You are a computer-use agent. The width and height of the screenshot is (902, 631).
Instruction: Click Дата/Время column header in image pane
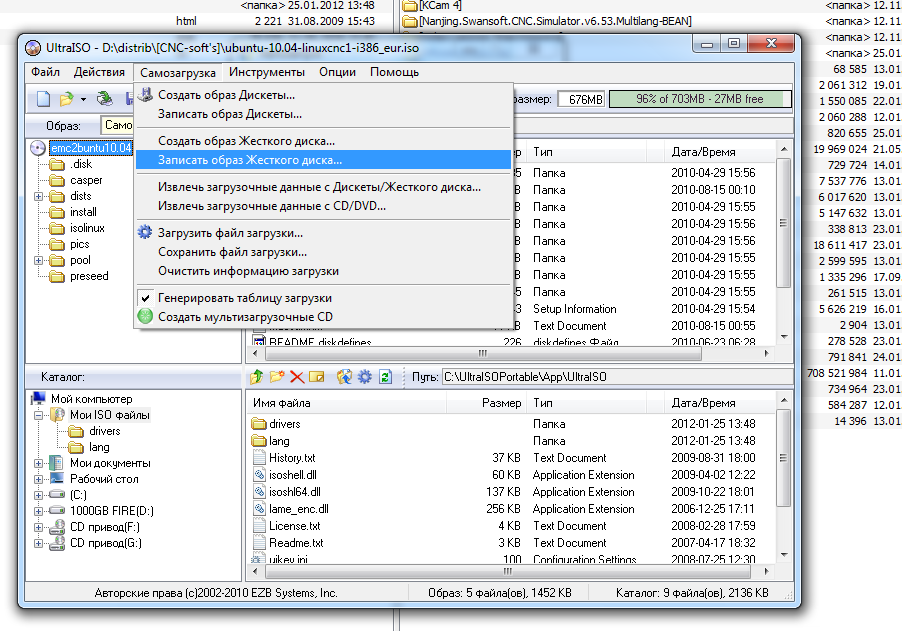coord(719,152)
